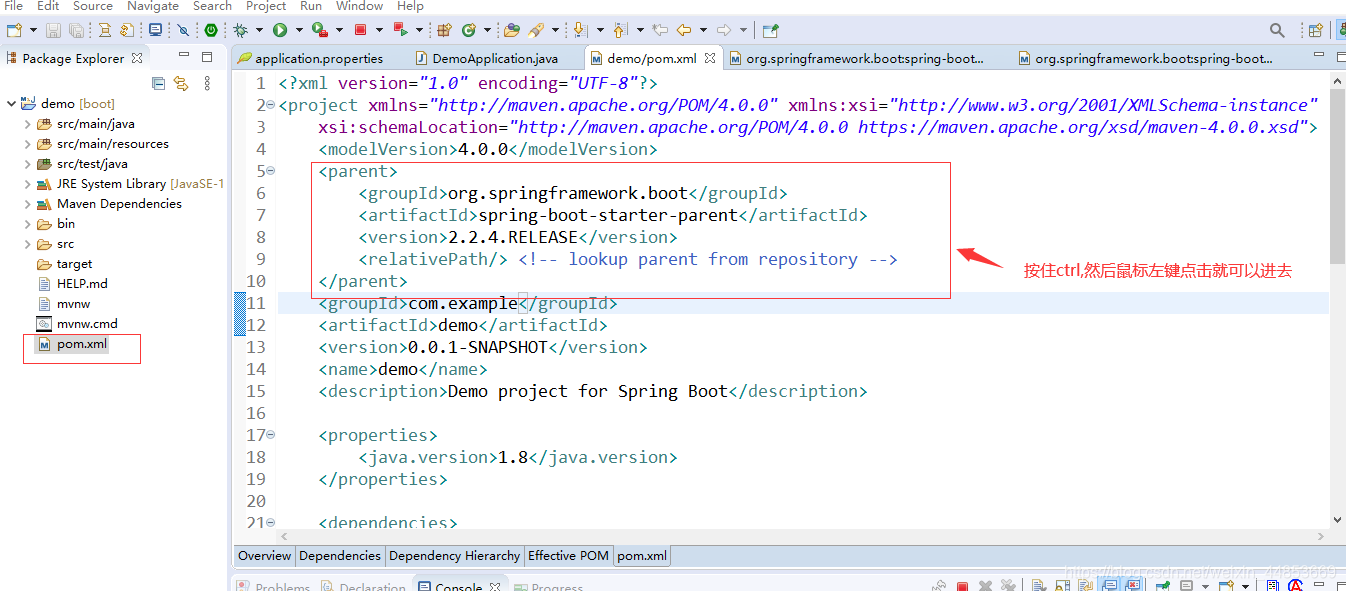Click the New Java Class icon
The height and width of the screenshot is (591, 1346).
pos(469,30)
